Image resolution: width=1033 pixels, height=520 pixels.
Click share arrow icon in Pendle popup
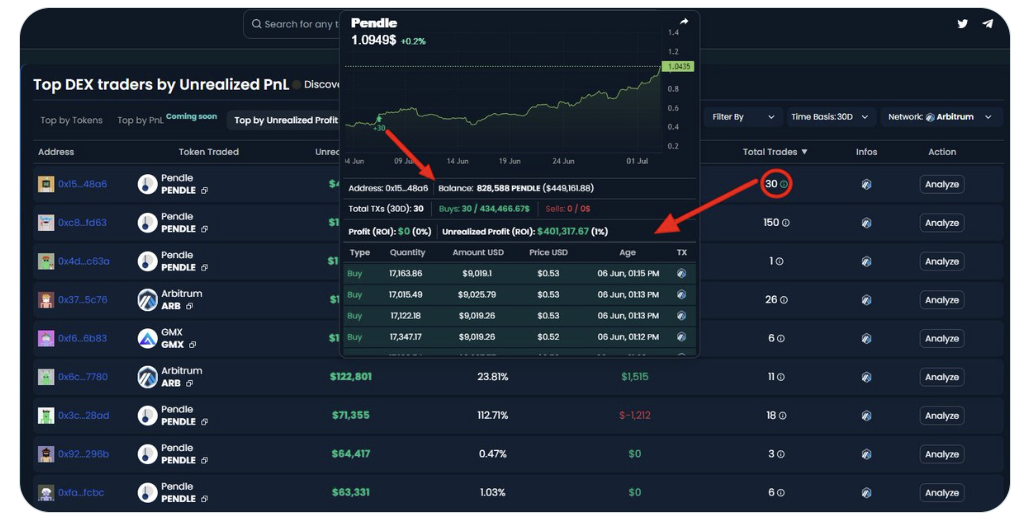pos(684,22)
